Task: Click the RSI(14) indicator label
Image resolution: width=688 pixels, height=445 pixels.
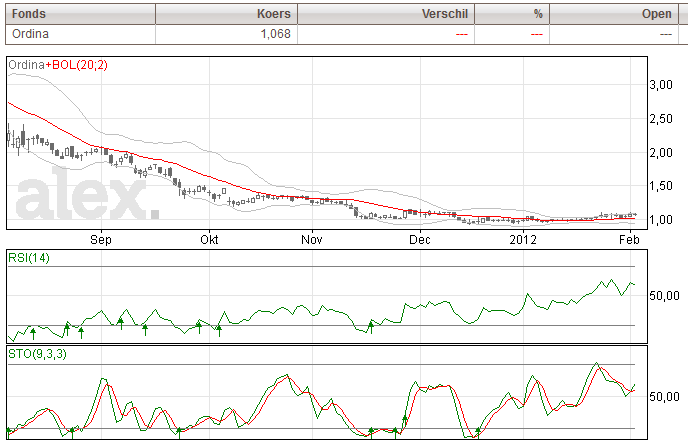Action: click(x=29, y=258)
